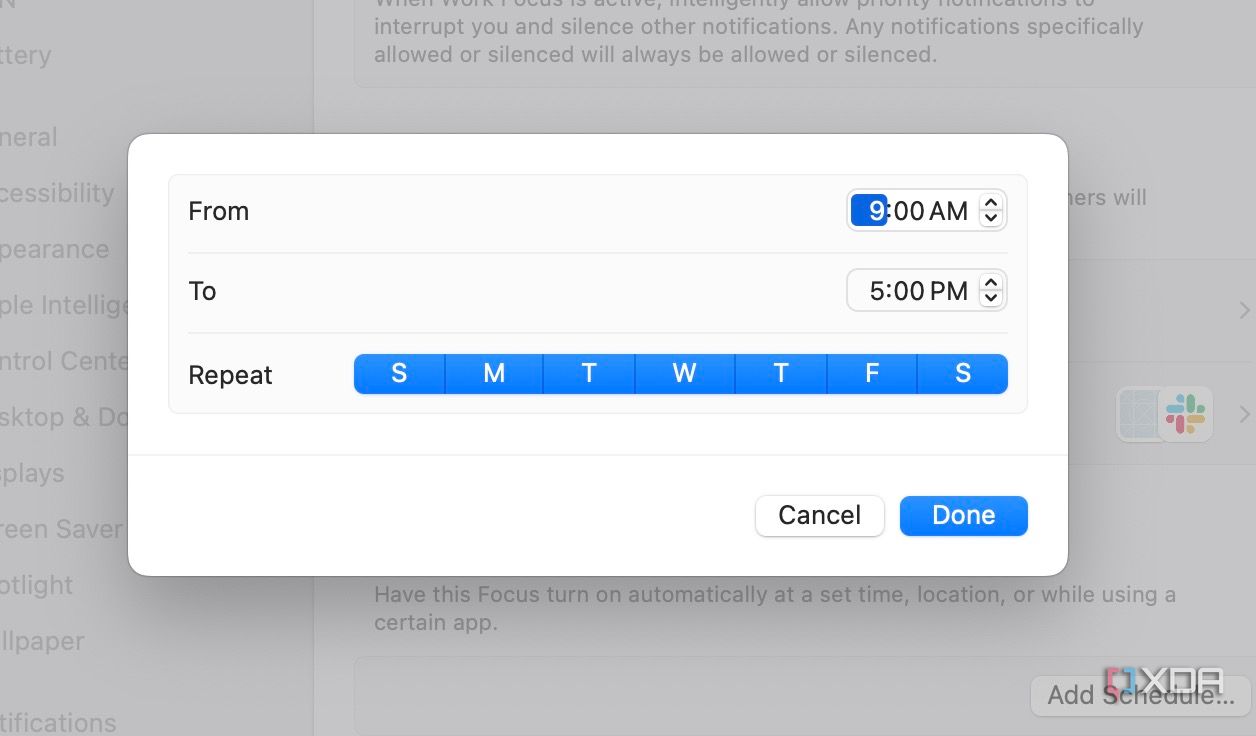The image size is (1256, 736).
Task: Click the "To" label
Action: 202,291
